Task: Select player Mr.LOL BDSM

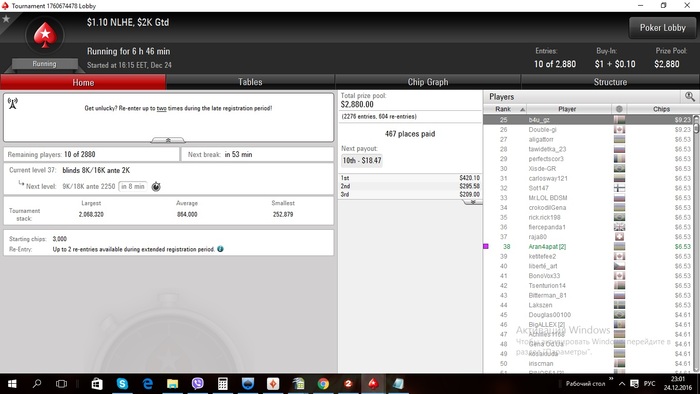Action: 588,198
